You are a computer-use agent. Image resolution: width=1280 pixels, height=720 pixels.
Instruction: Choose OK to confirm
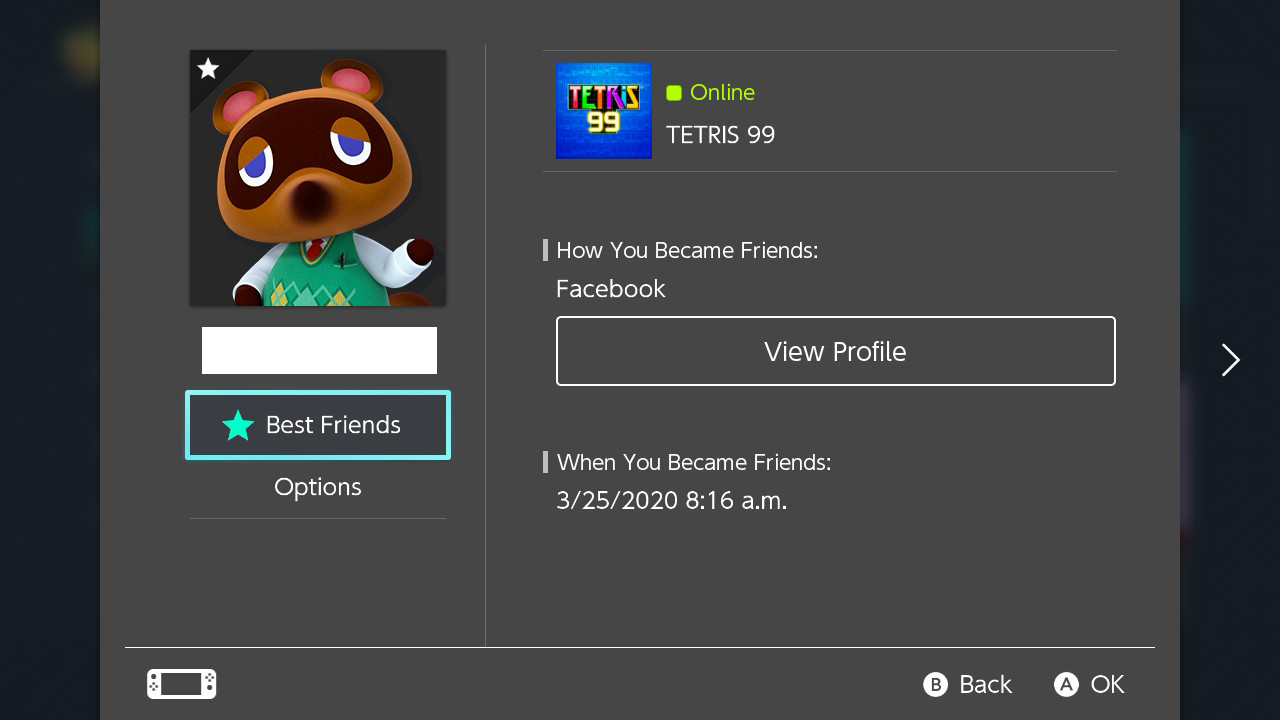click(1089, 684)
